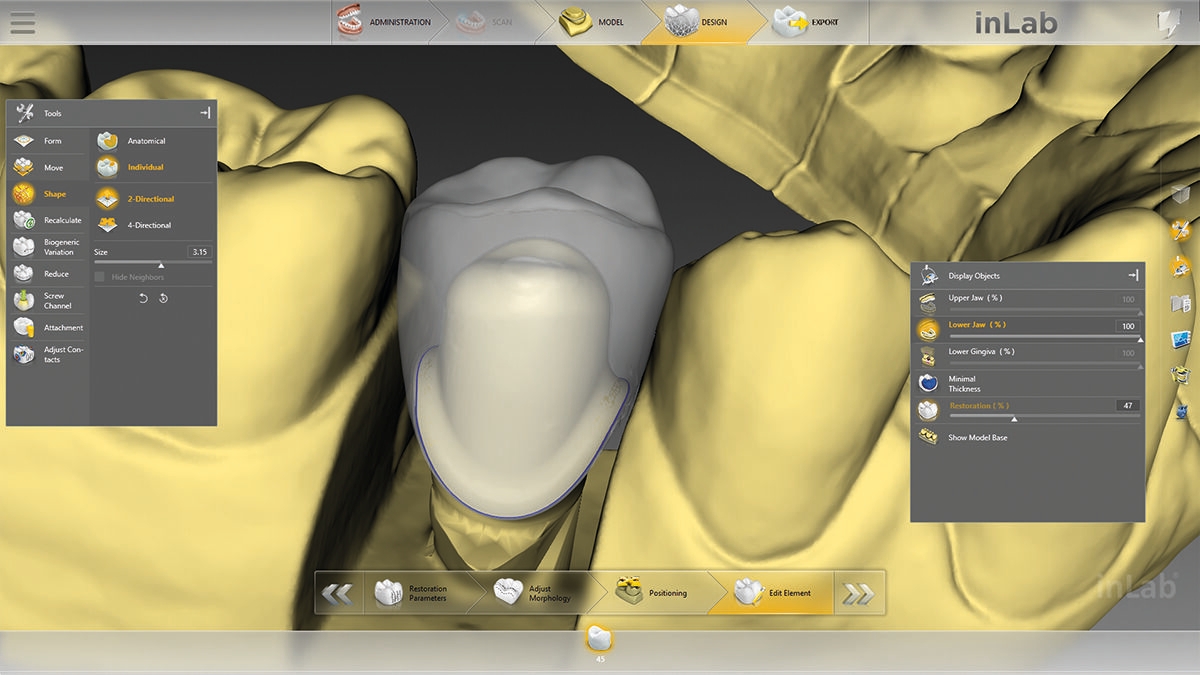Select the Move tool icon
The height and width of the screenshot is (675, 1200).
(25, 167)
